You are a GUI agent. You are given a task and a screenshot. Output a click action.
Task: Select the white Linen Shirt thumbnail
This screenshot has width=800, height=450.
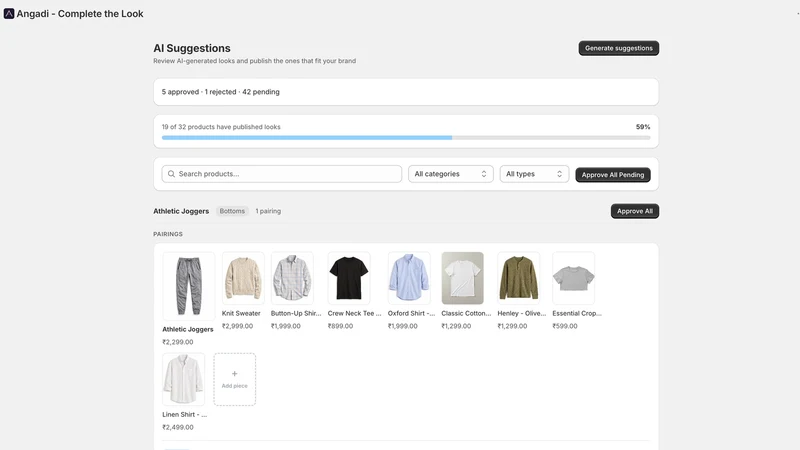[x=184, y=379]
